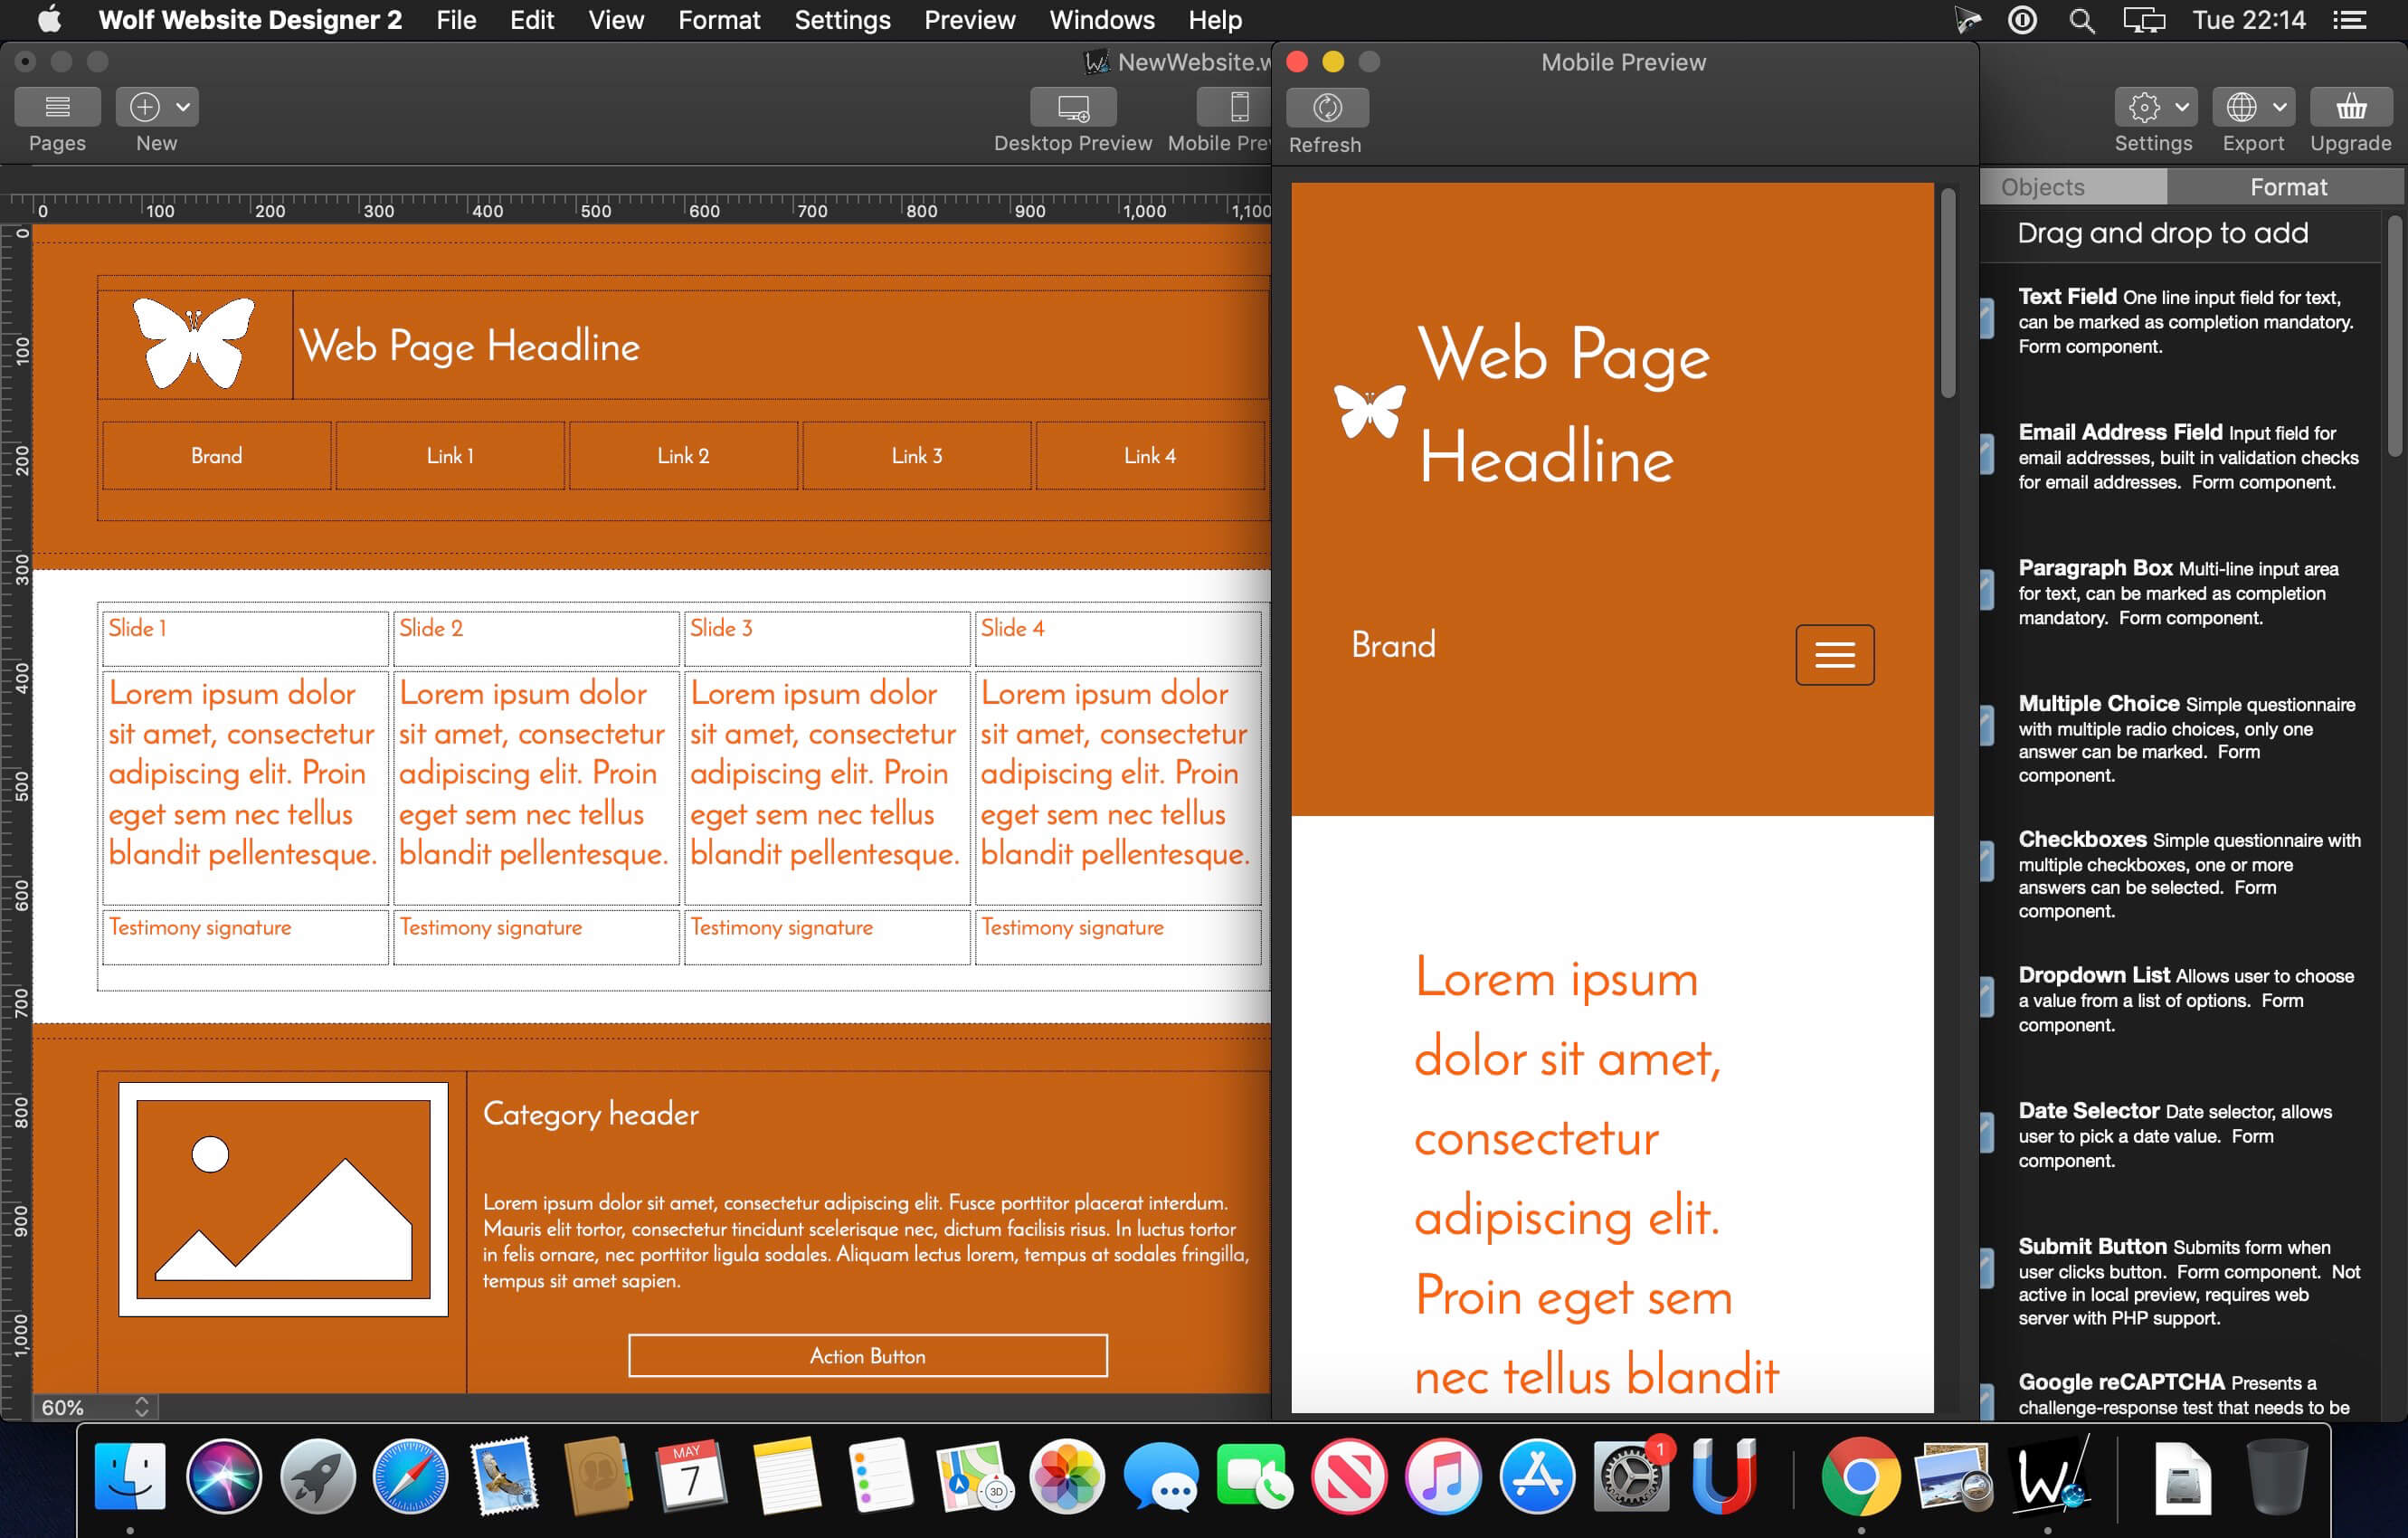Click the Action Button on canvas
This screenshot has width=2408, height=1538.
(868, 1356)
